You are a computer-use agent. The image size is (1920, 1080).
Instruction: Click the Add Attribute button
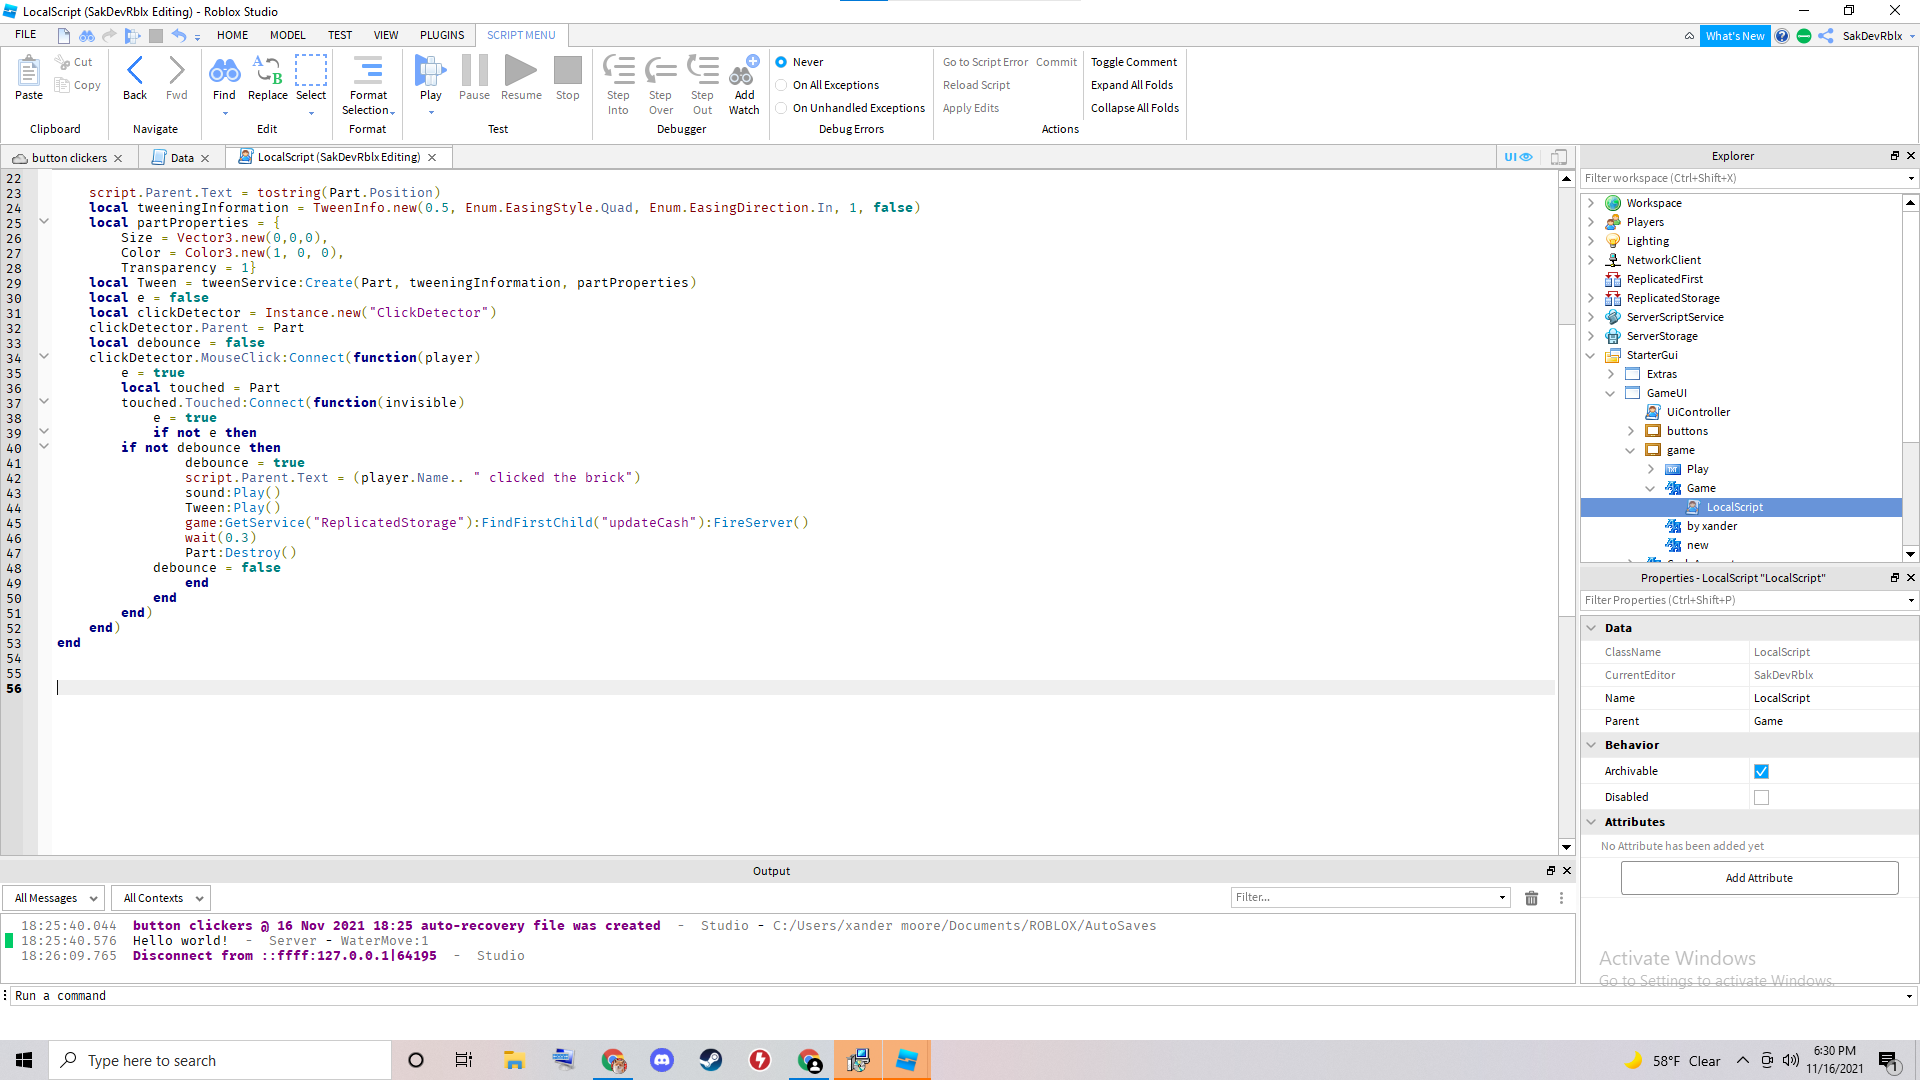(x=1758, y=877)
